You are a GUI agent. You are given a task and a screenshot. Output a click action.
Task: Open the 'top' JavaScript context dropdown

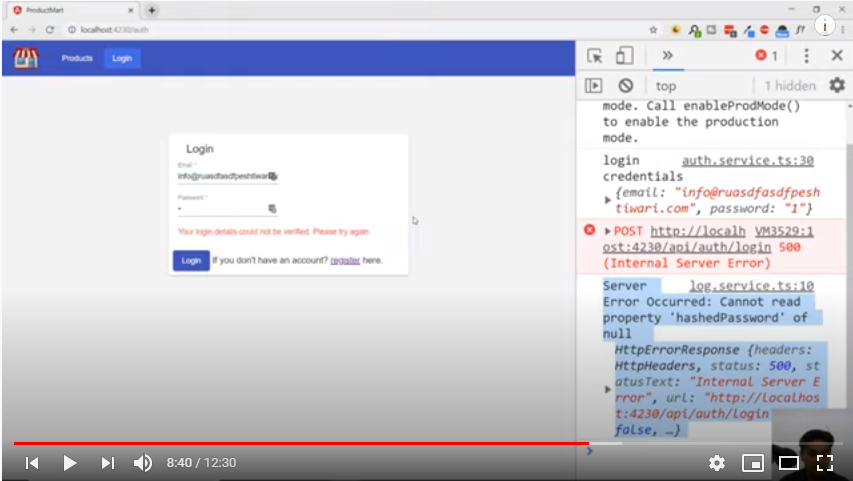pos(666,86)
